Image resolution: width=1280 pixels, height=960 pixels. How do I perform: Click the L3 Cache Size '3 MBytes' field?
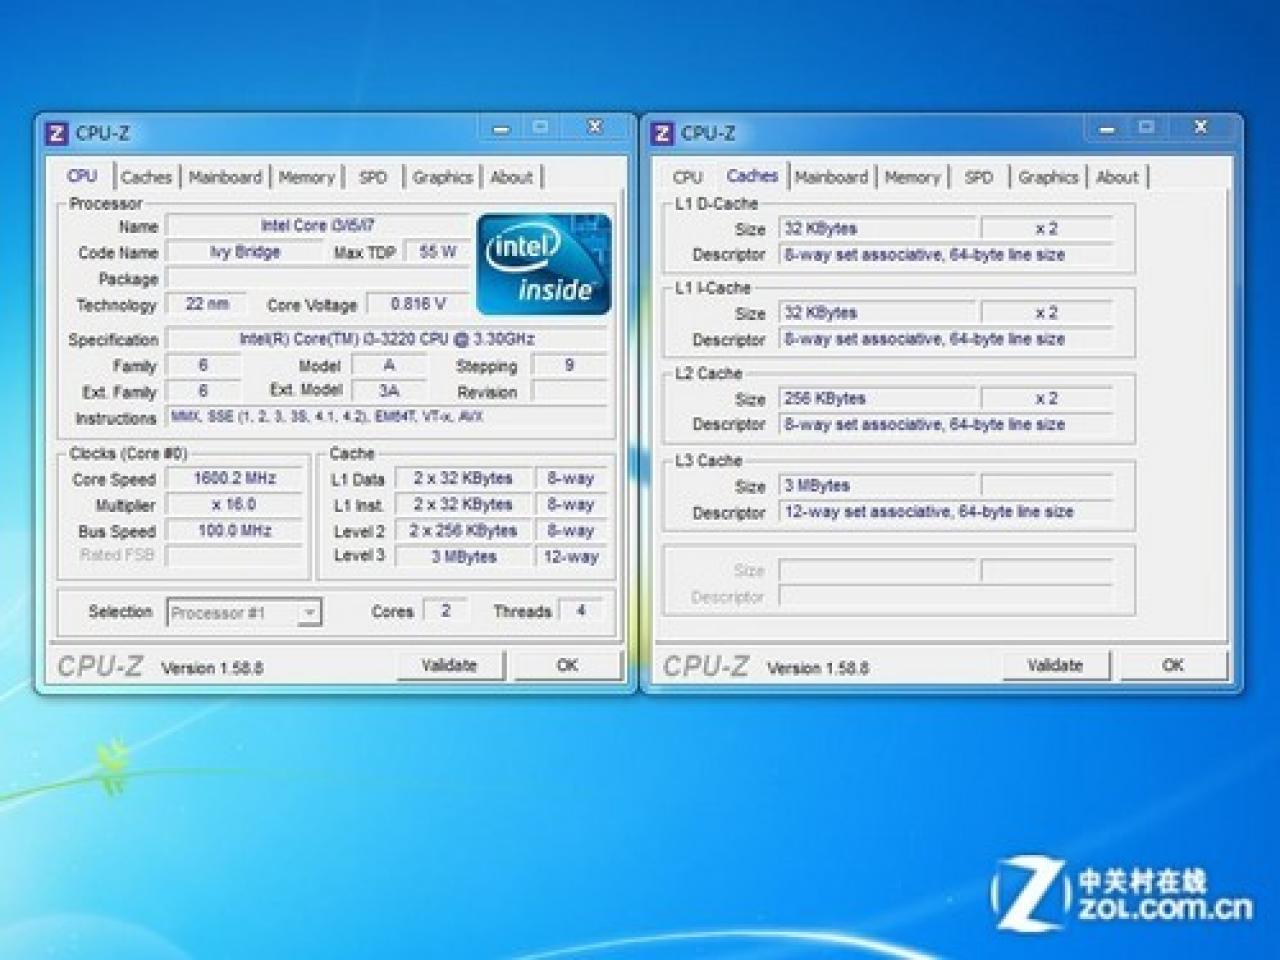(x=876, y=486)
